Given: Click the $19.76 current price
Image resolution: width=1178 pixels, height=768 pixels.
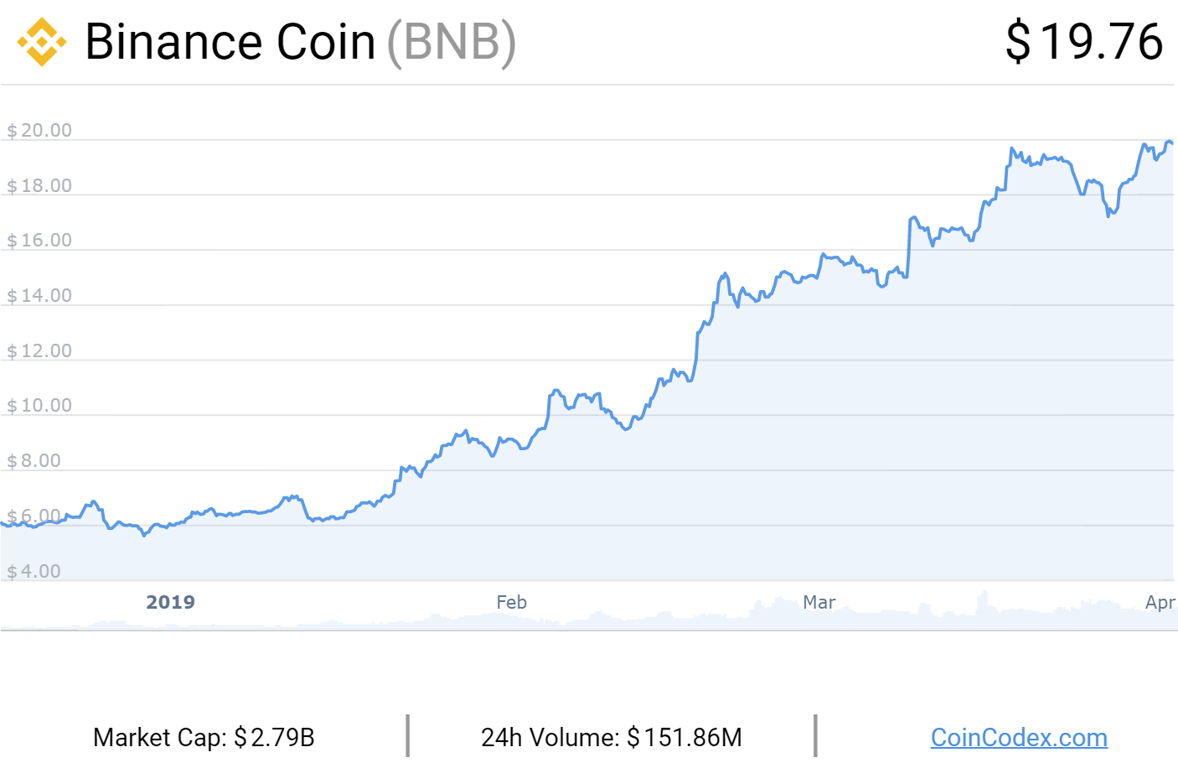Looking at the screenshot, I should point(1084,42).
